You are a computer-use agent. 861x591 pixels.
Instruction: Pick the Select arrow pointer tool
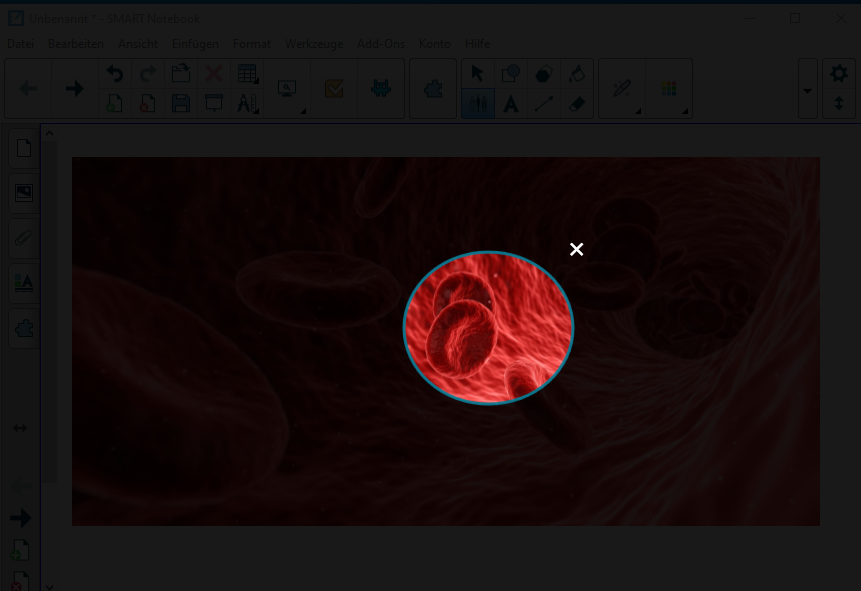point(477,74)
